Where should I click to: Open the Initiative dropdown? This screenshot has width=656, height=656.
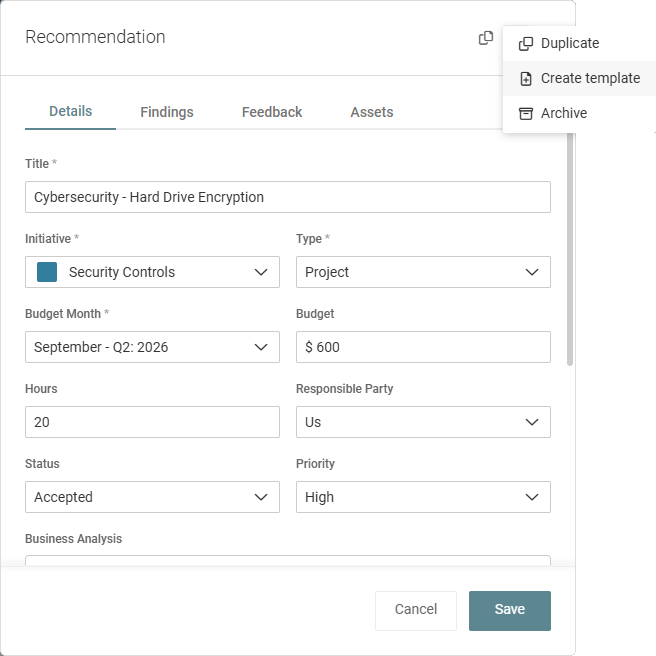point(152,272)
